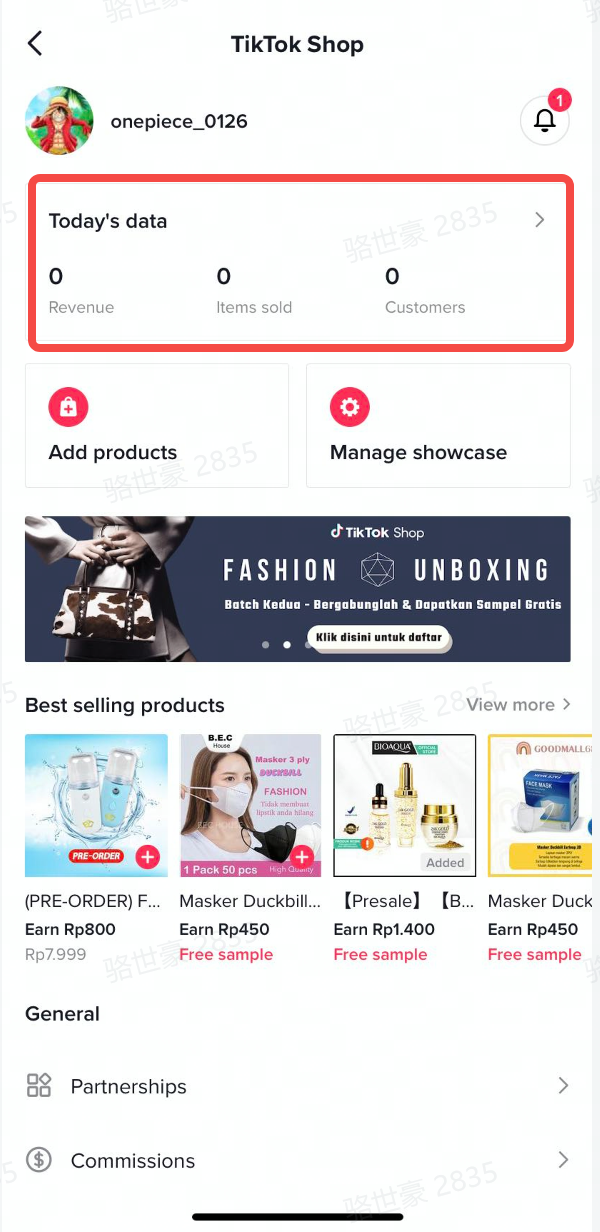Open Partnerships using its right chevron
Viewport: 600px width, 1232px height.
click(563, 1086)
